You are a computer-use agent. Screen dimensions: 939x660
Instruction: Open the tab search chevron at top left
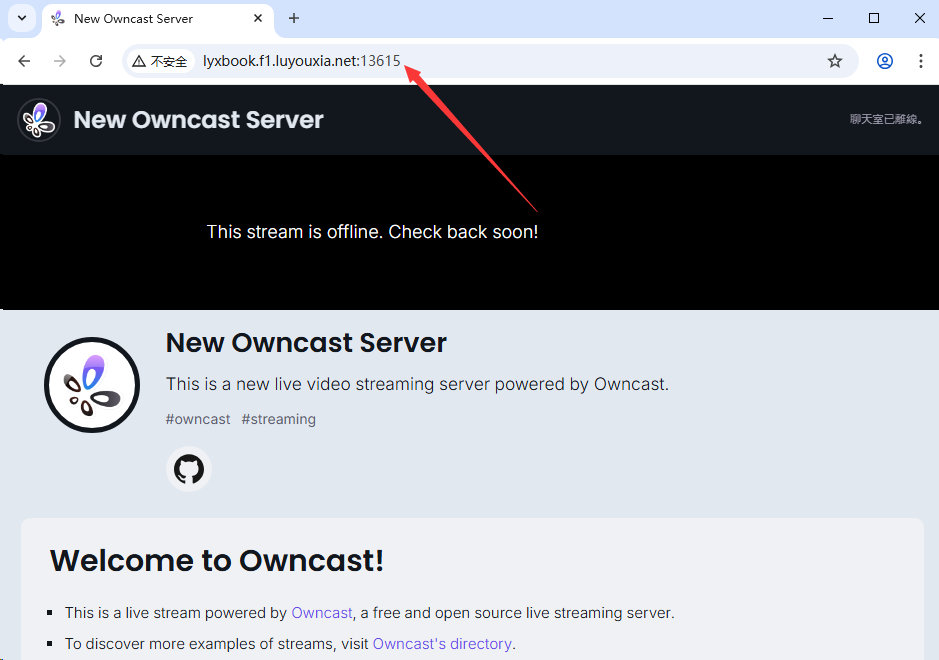pos(21,18)
